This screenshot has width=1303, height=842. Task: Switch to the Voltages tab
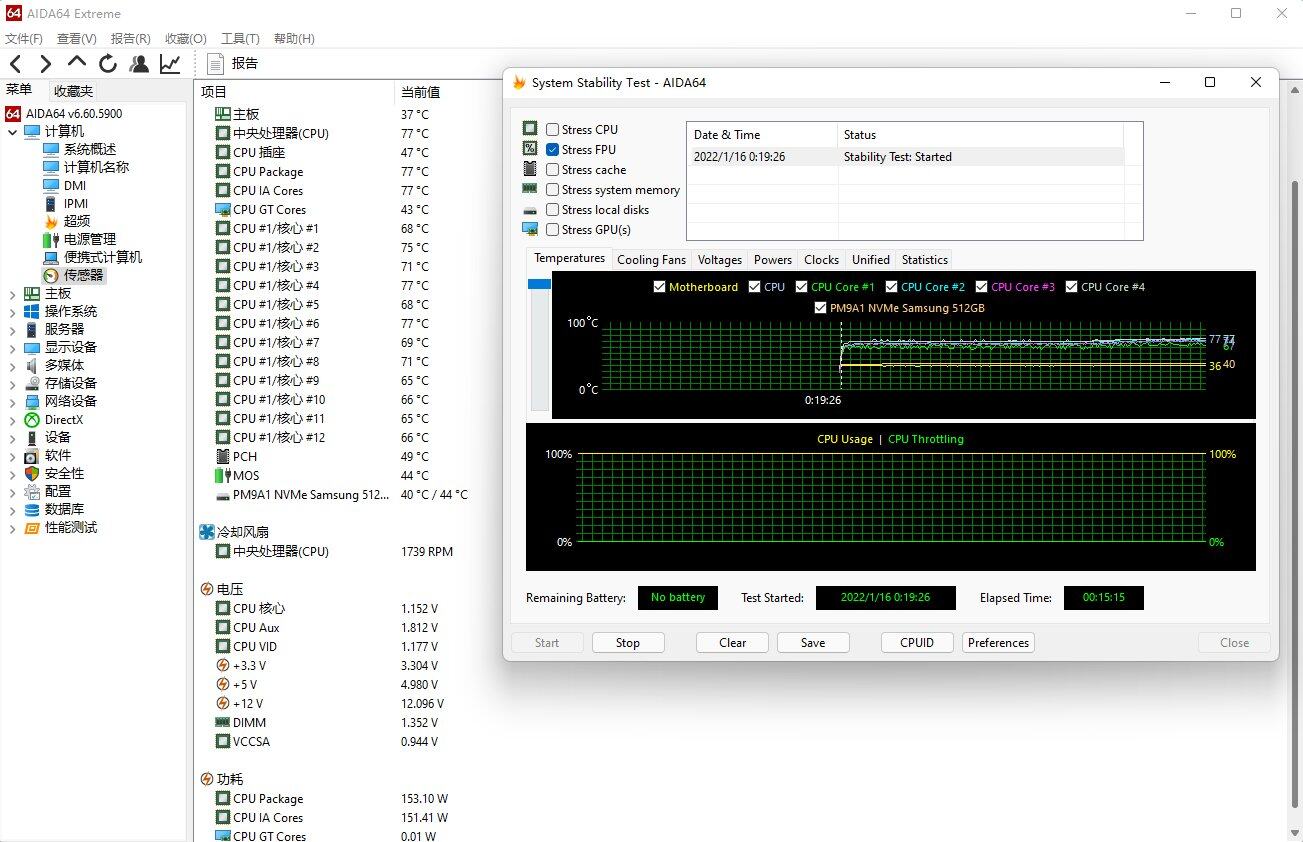(720, 260)
